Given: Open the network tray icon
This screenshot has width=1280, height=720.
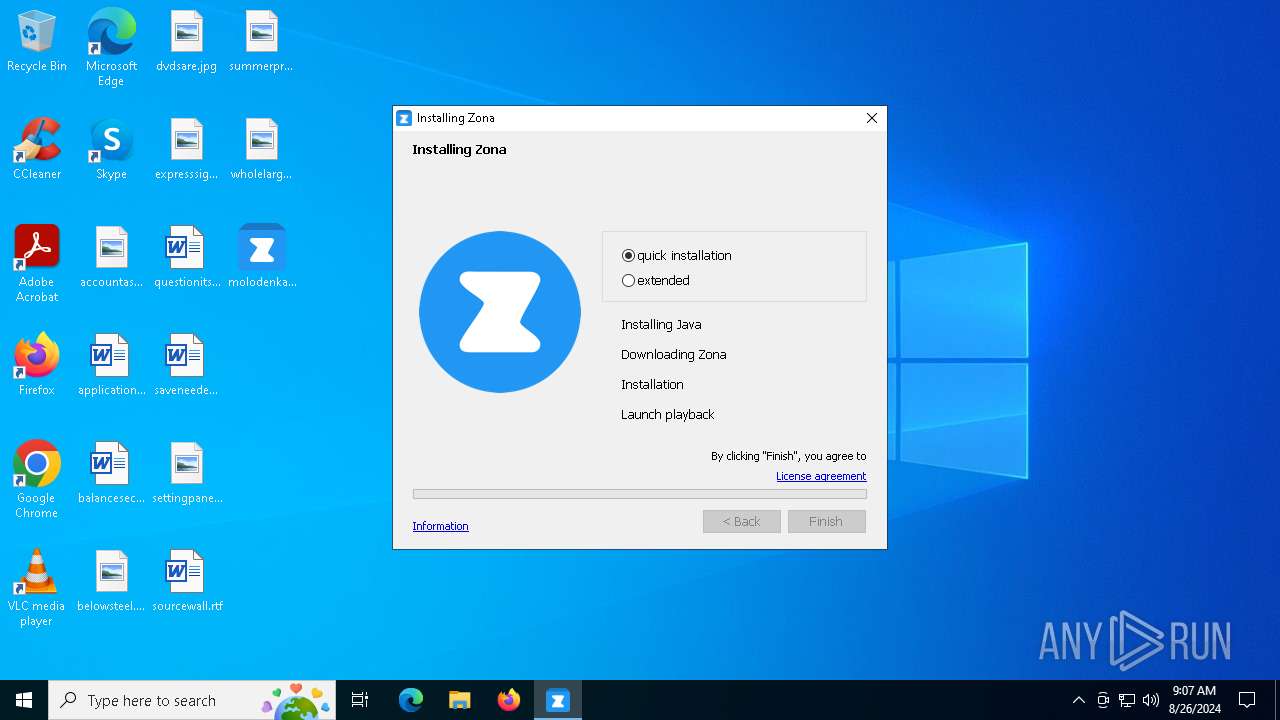Looking at the screenshot, I should coord(1127,700).
